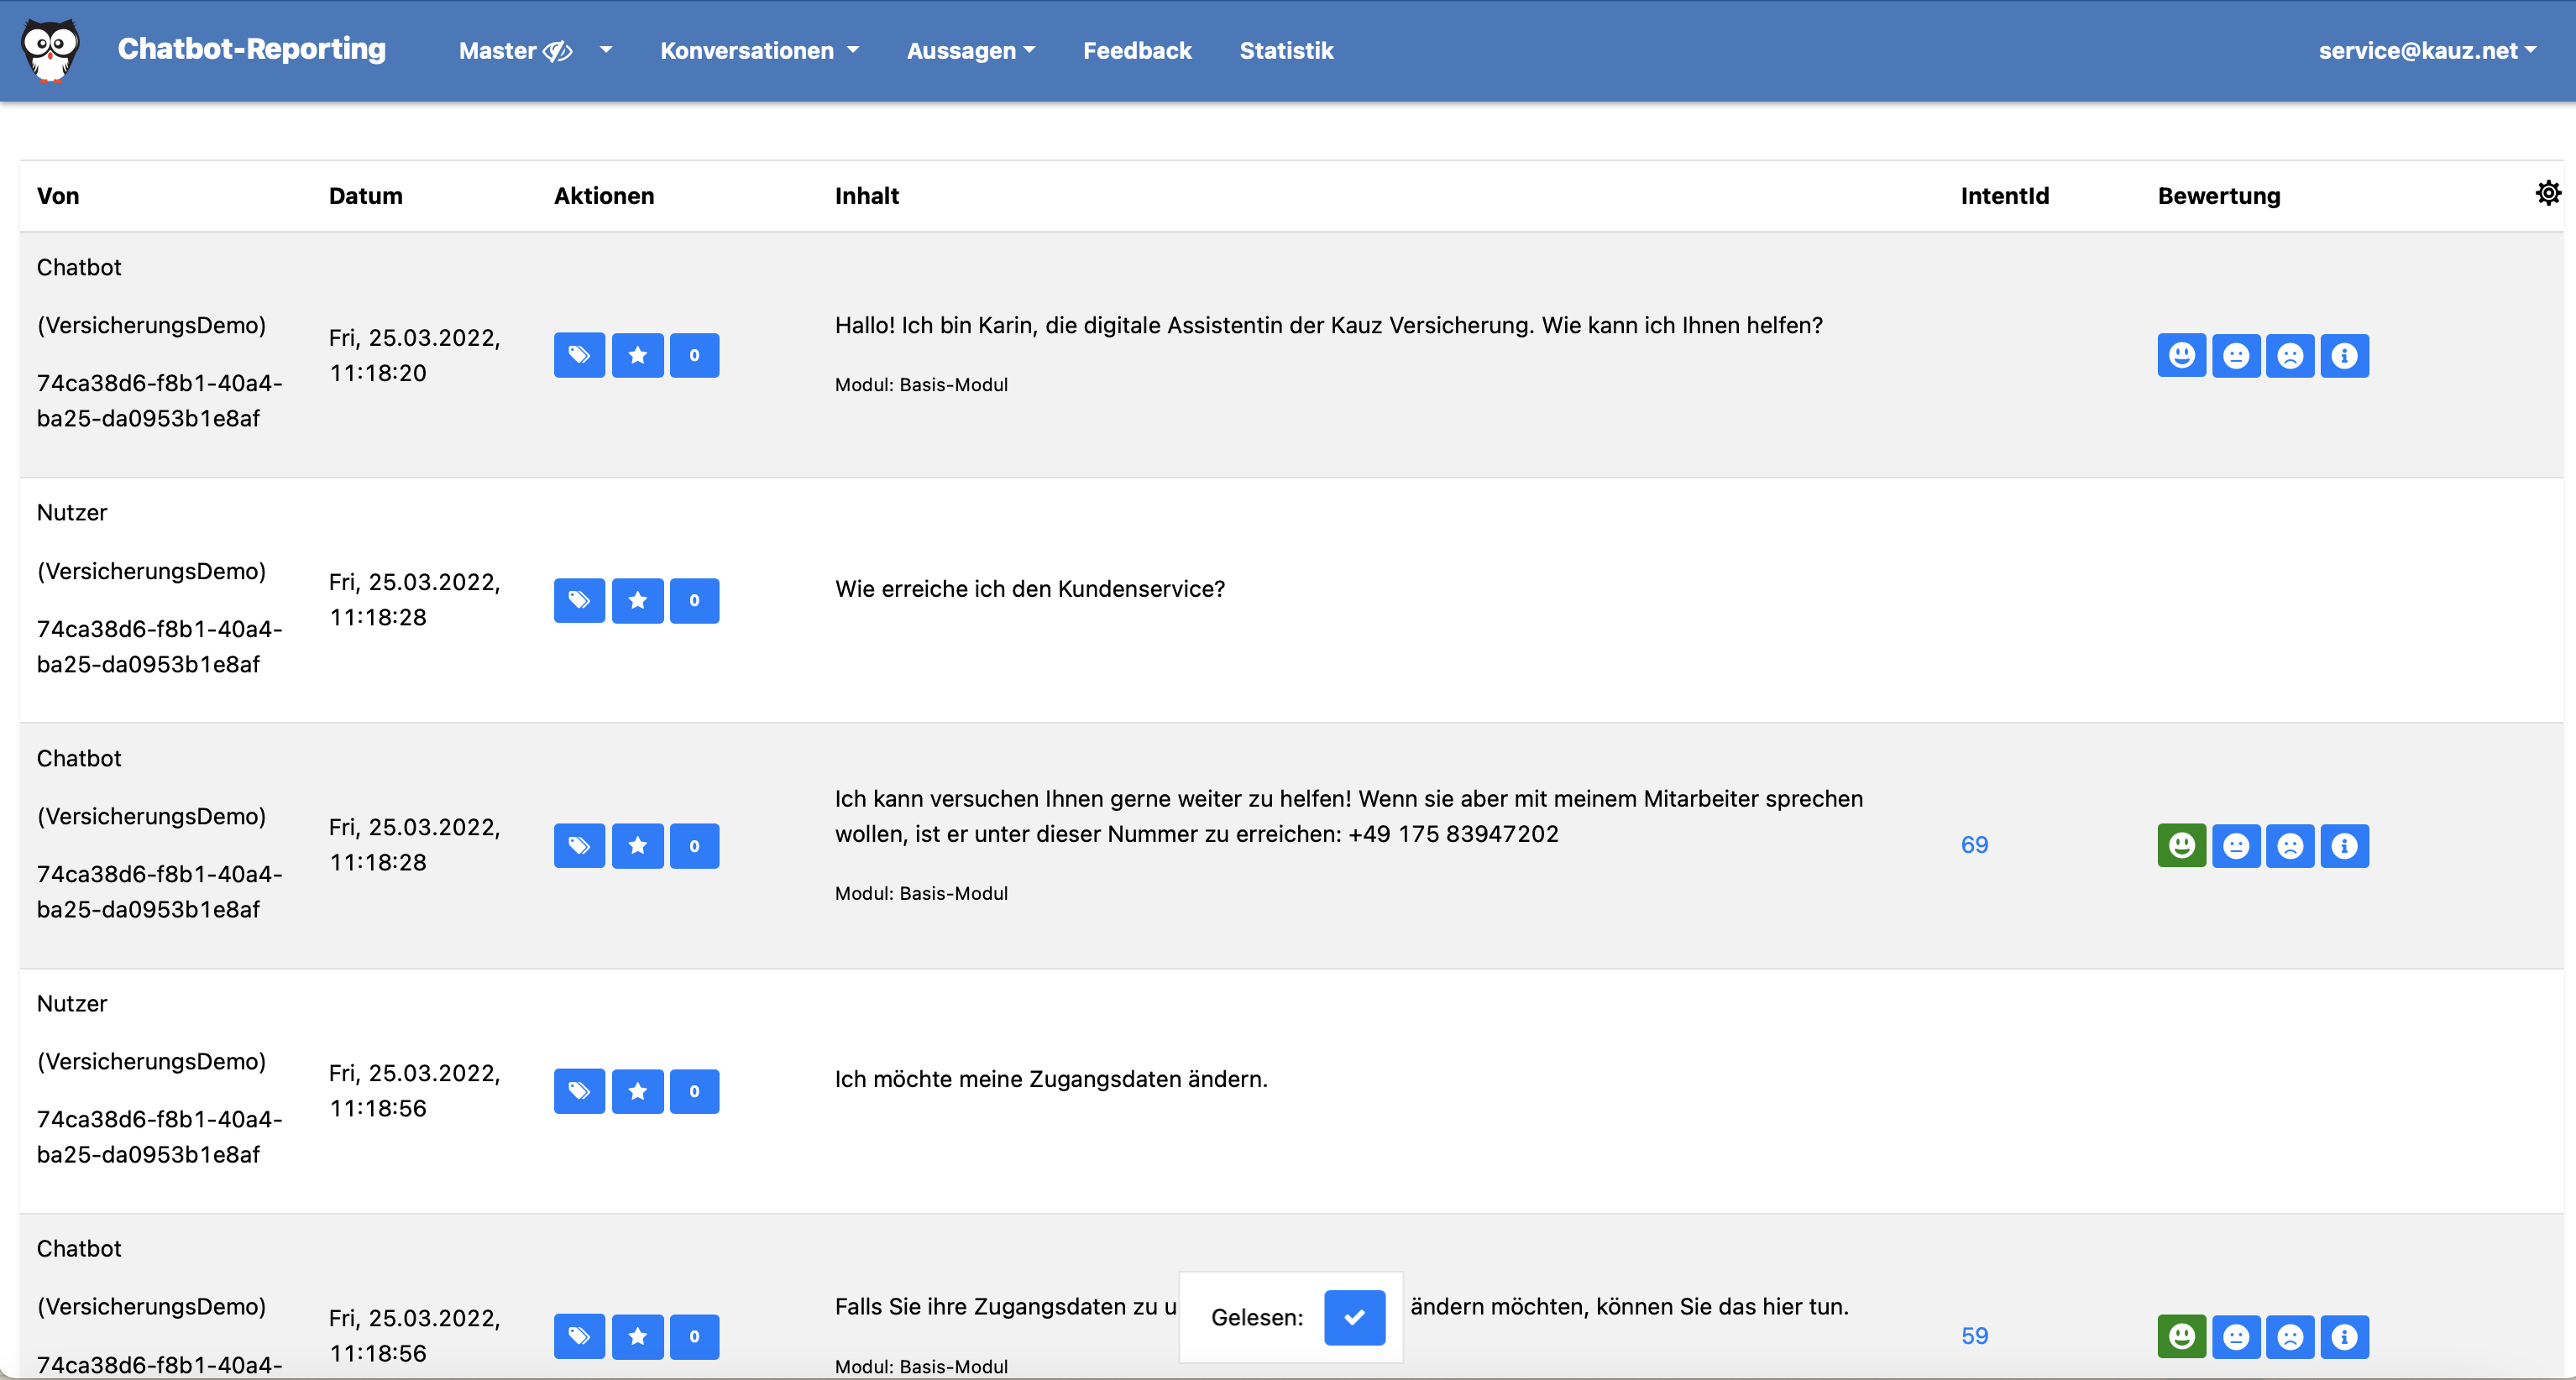
Task: Click the Datum column header
Action: tap(365, 195)
